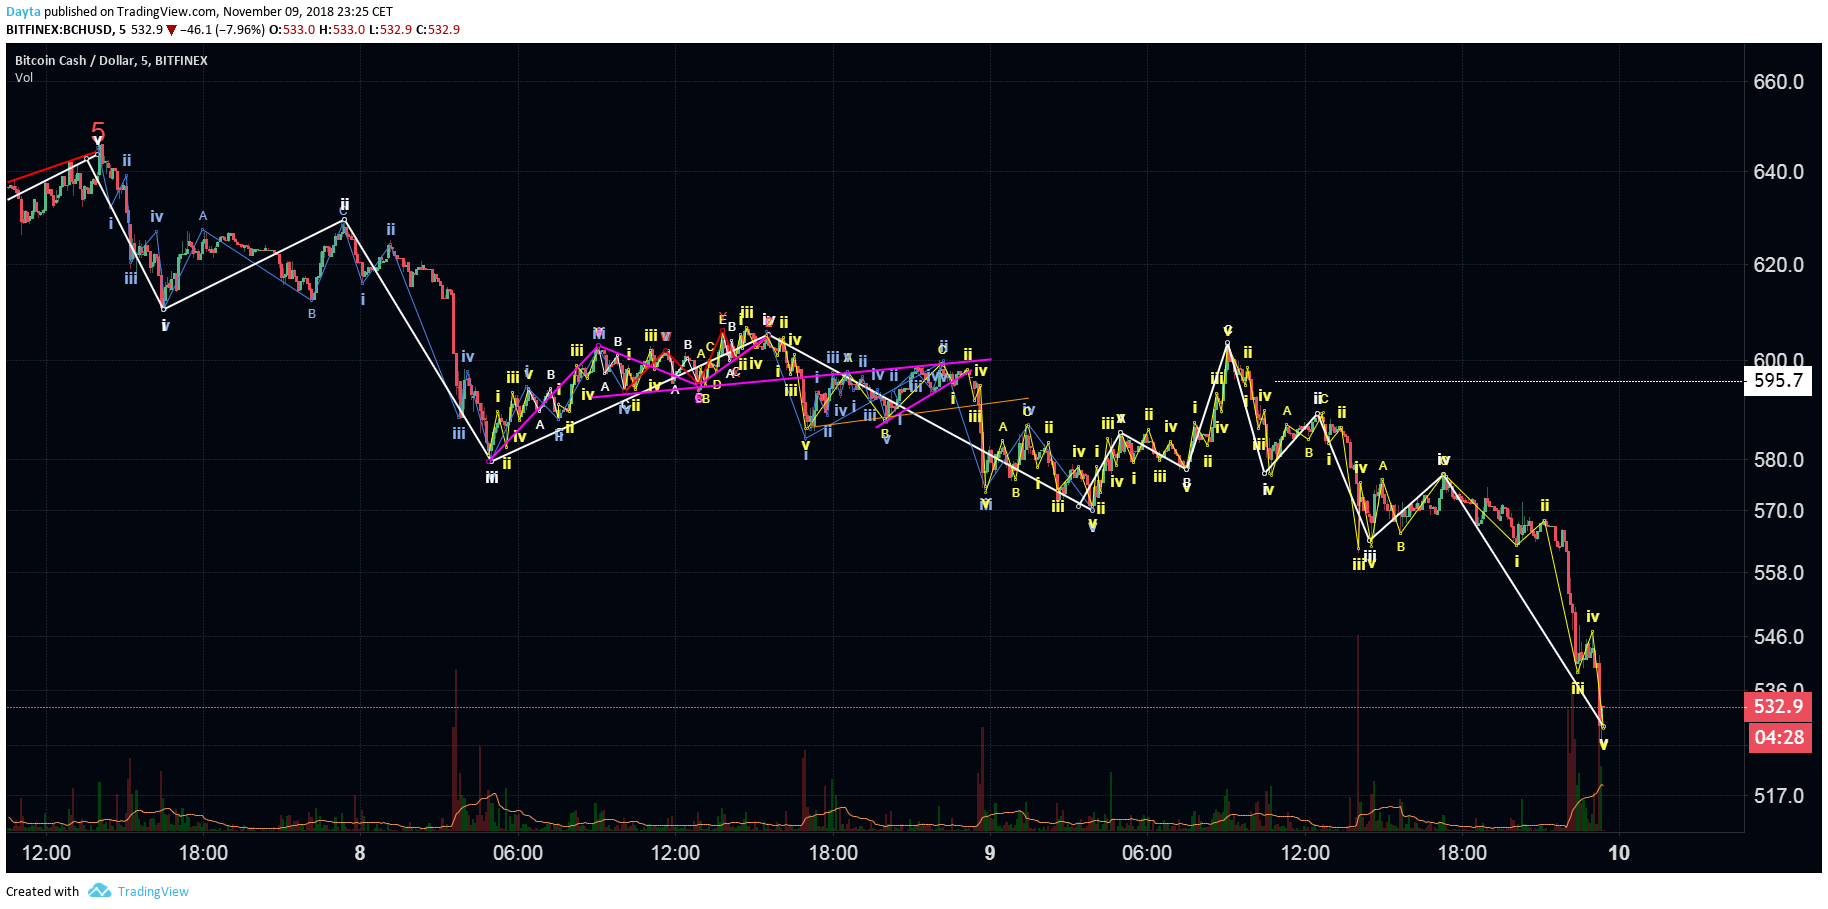This screenshot has width=1828, height=909.
Task: Open the TradingView link at the bottom
Action: pos(153,892)
